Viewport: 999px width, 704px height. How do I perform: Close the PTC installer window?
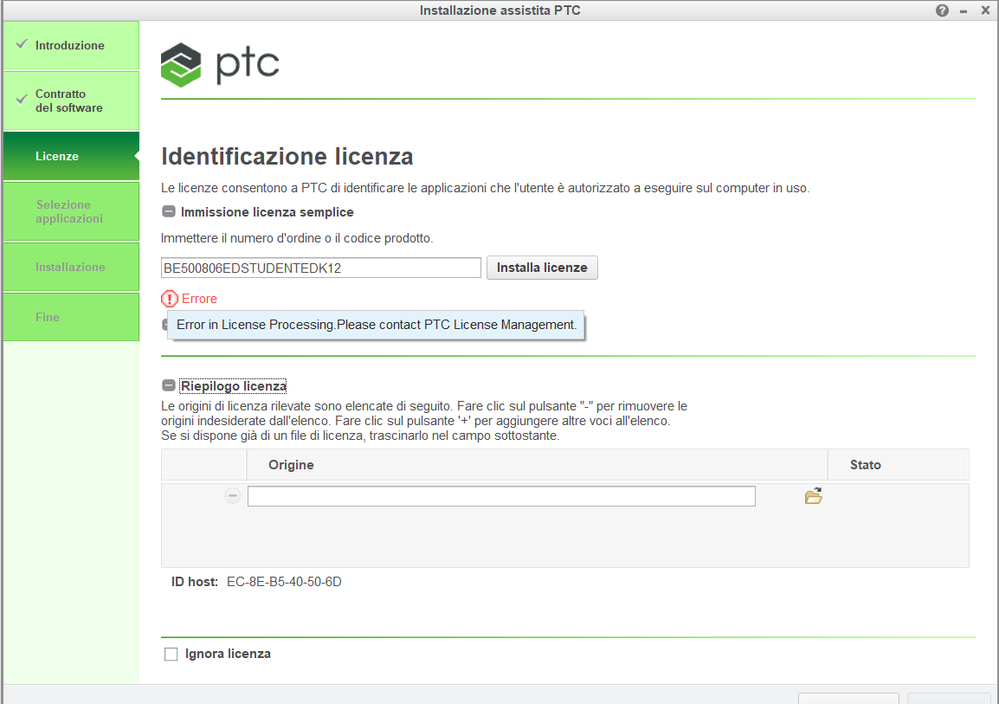985,10
